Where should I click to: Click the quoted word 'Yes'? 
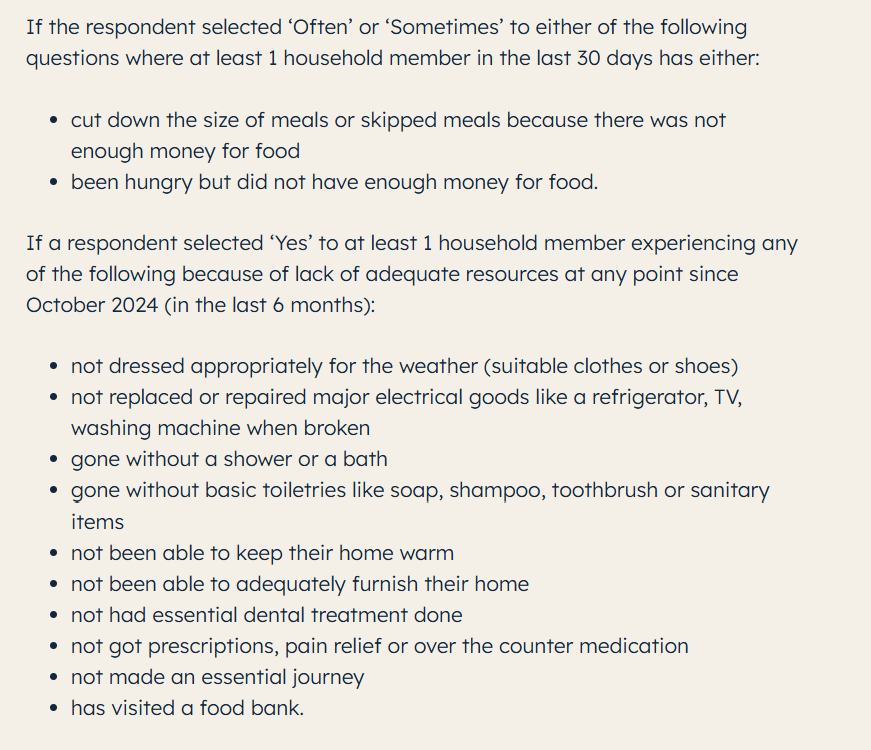coord(285,243)
